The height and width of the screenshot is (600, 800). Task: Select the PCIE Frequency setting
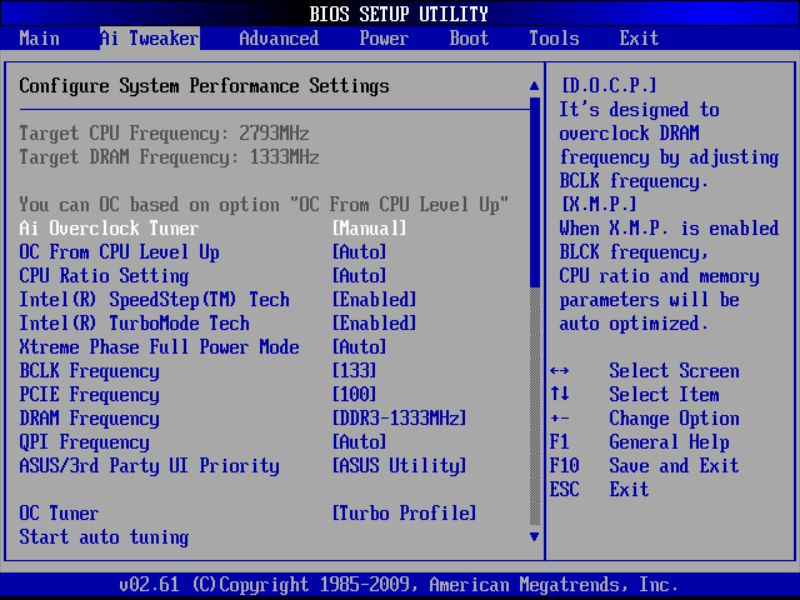click(x=89, y=394)
